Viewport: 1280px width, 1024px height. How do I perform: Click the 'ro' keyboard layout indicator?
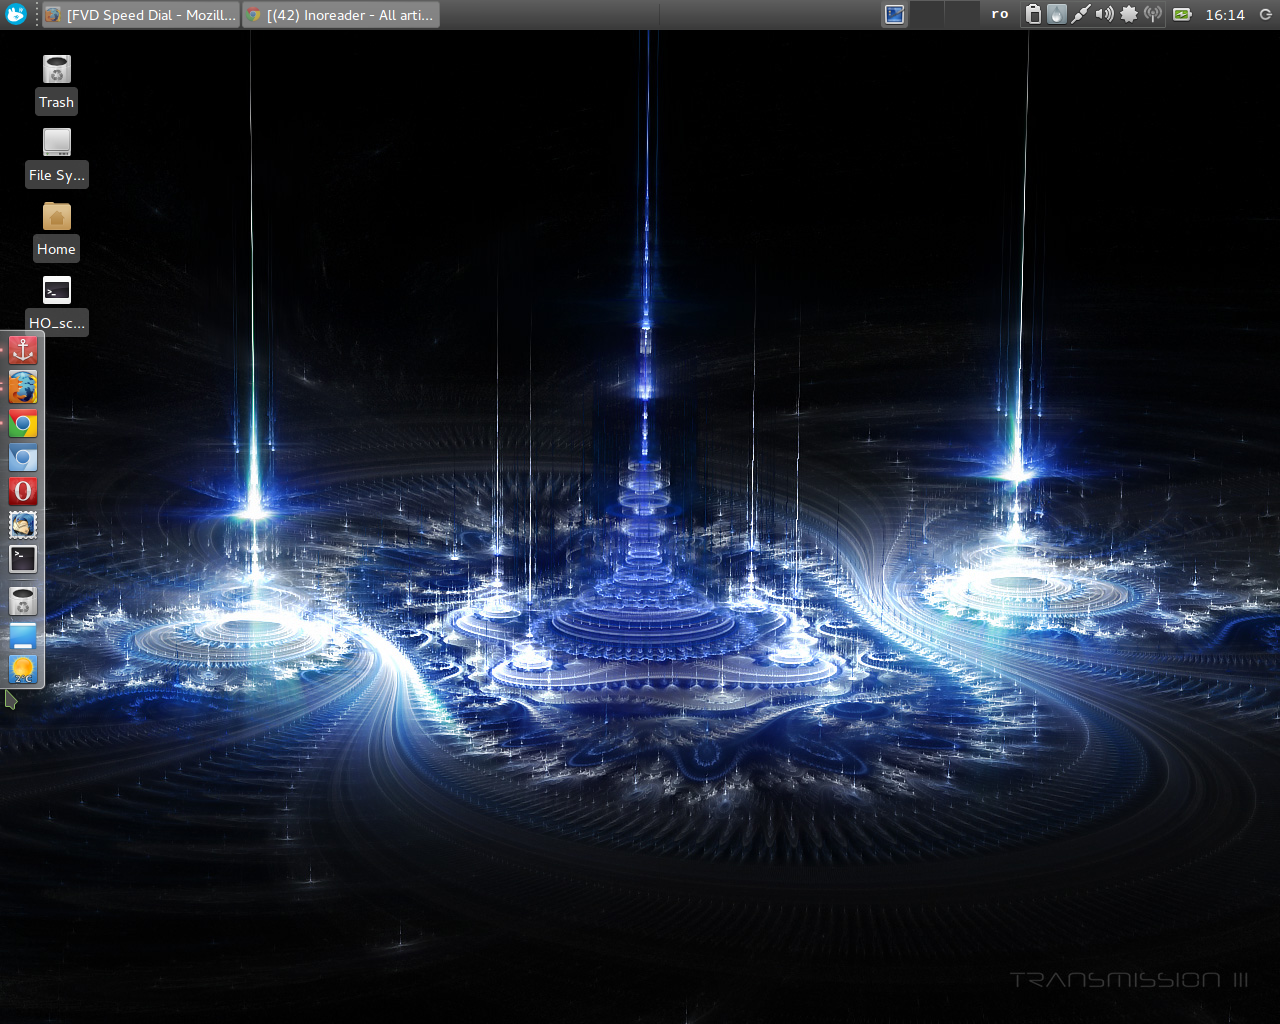point(1000,14)
